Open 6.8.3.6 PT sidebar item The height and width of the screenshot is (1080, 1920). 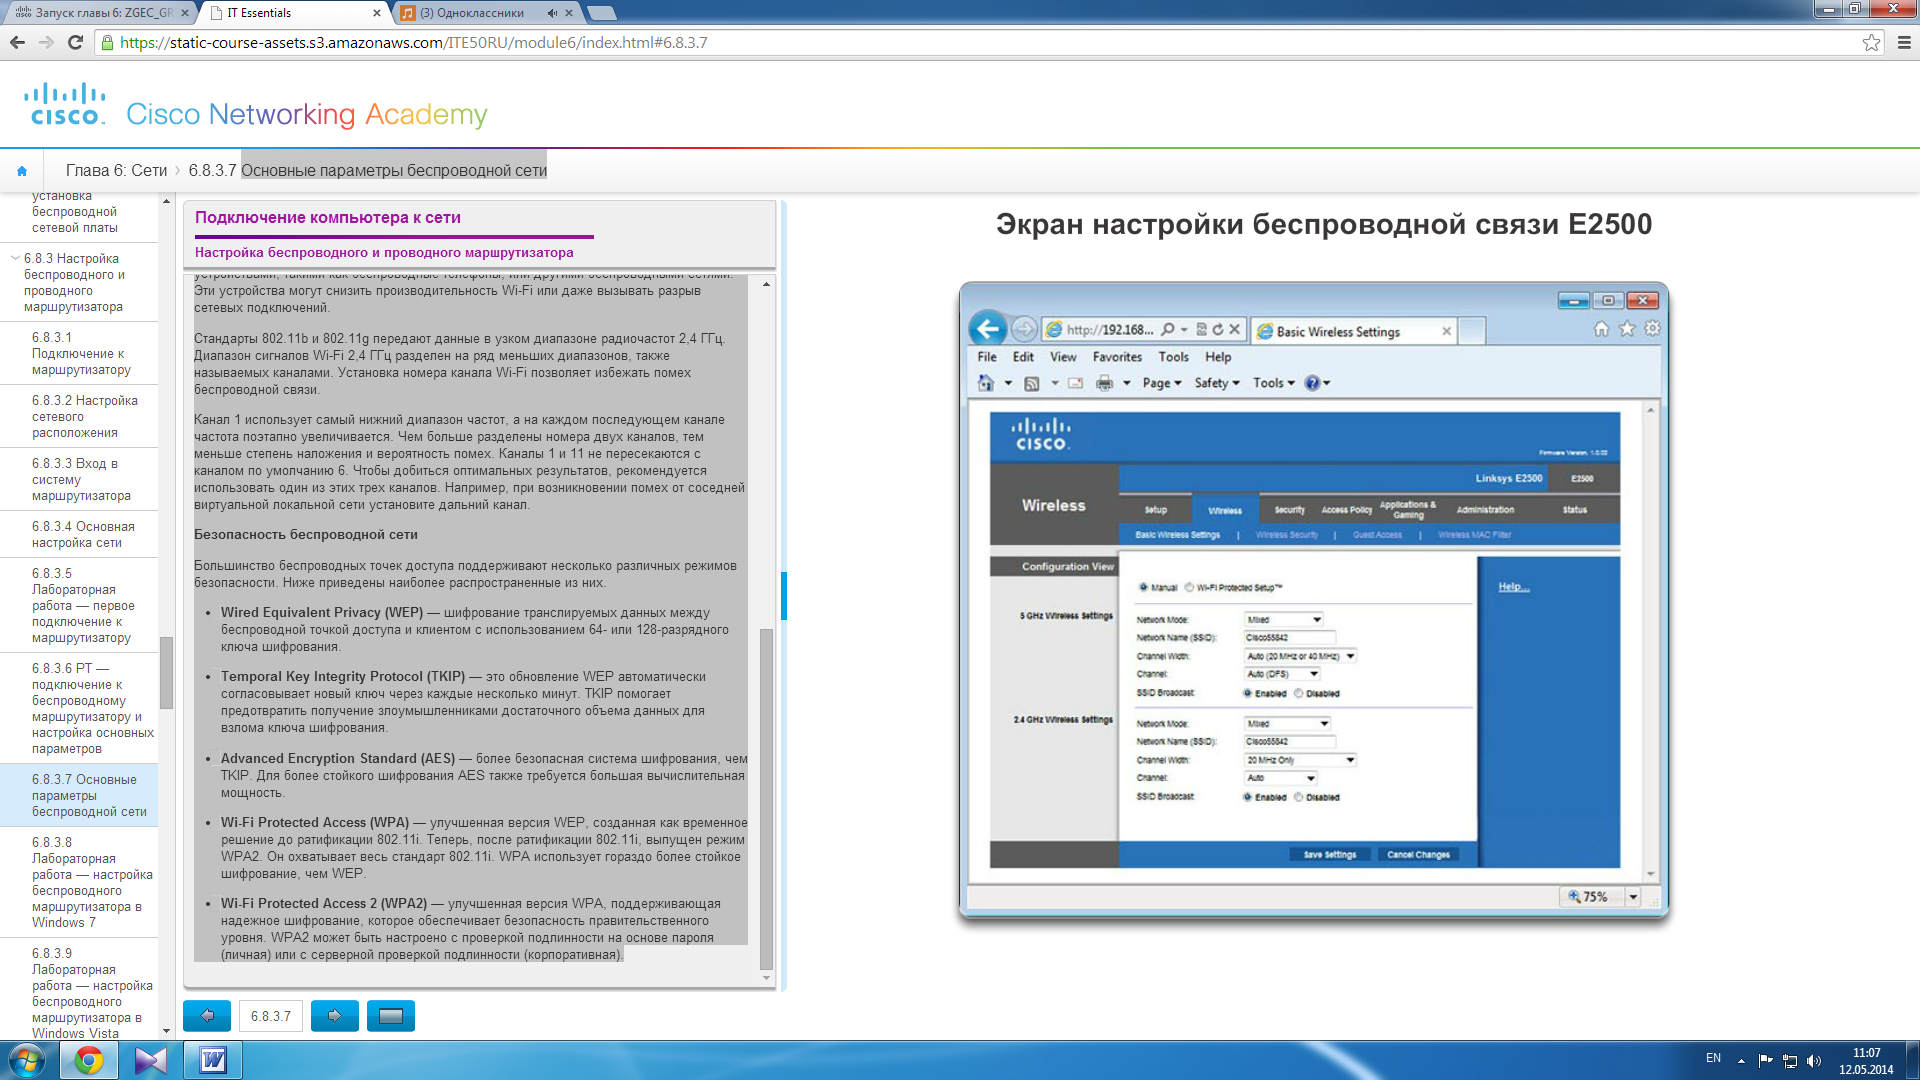tap(80, 709)
